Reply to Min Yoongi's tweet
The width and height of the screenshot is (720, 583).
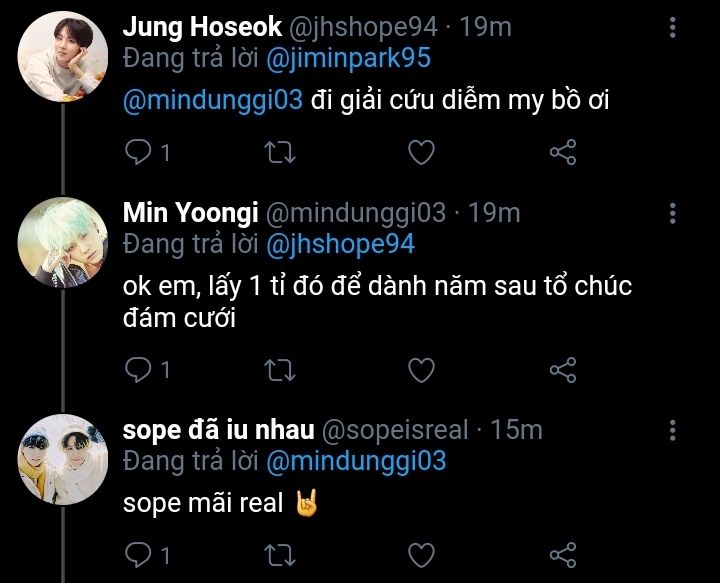point(138,370)
